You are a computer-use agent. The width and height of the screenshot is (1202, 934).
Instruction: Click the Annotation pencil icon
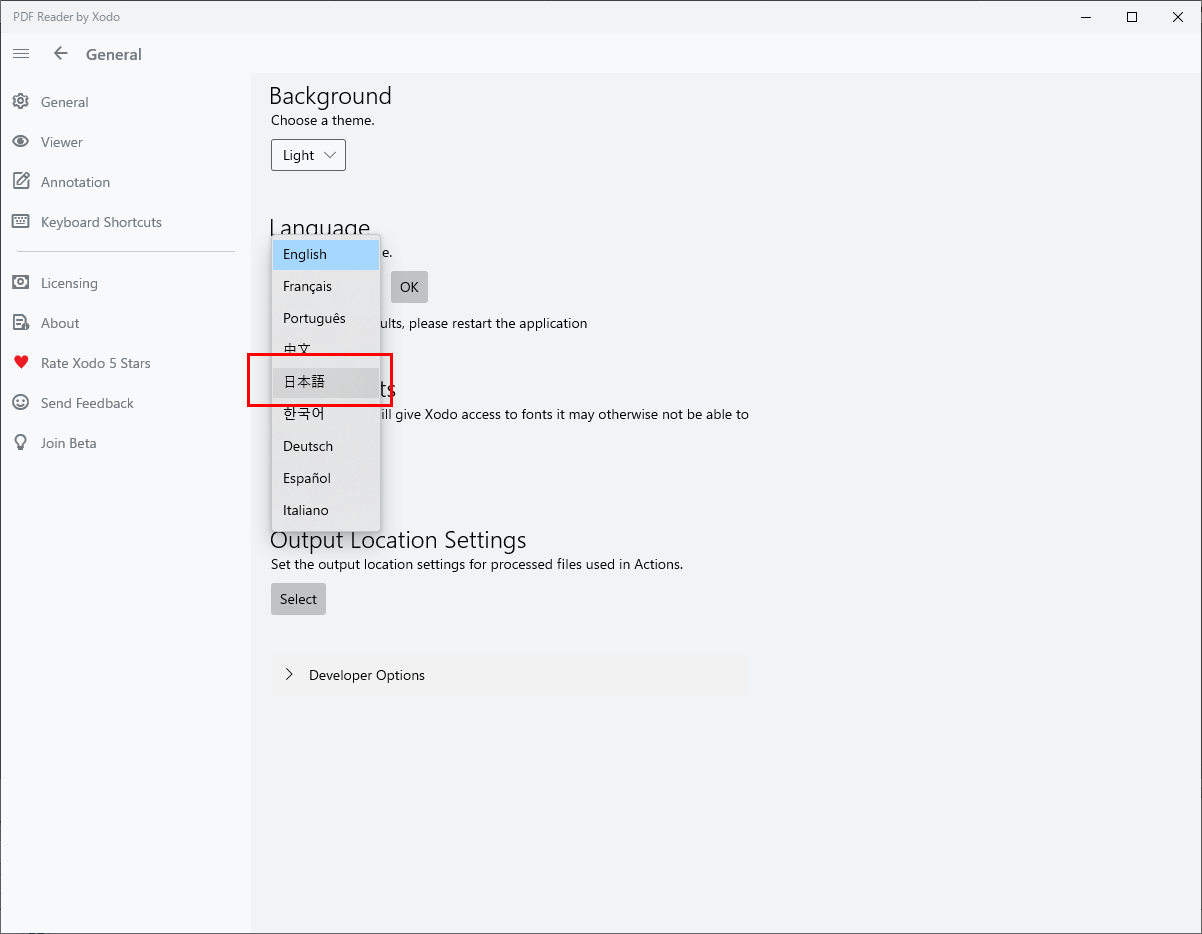[x=20, y=182]
